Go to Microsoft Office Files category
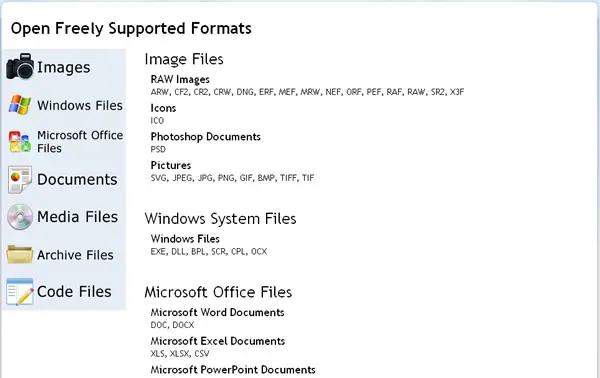 [x=80, y=142]
